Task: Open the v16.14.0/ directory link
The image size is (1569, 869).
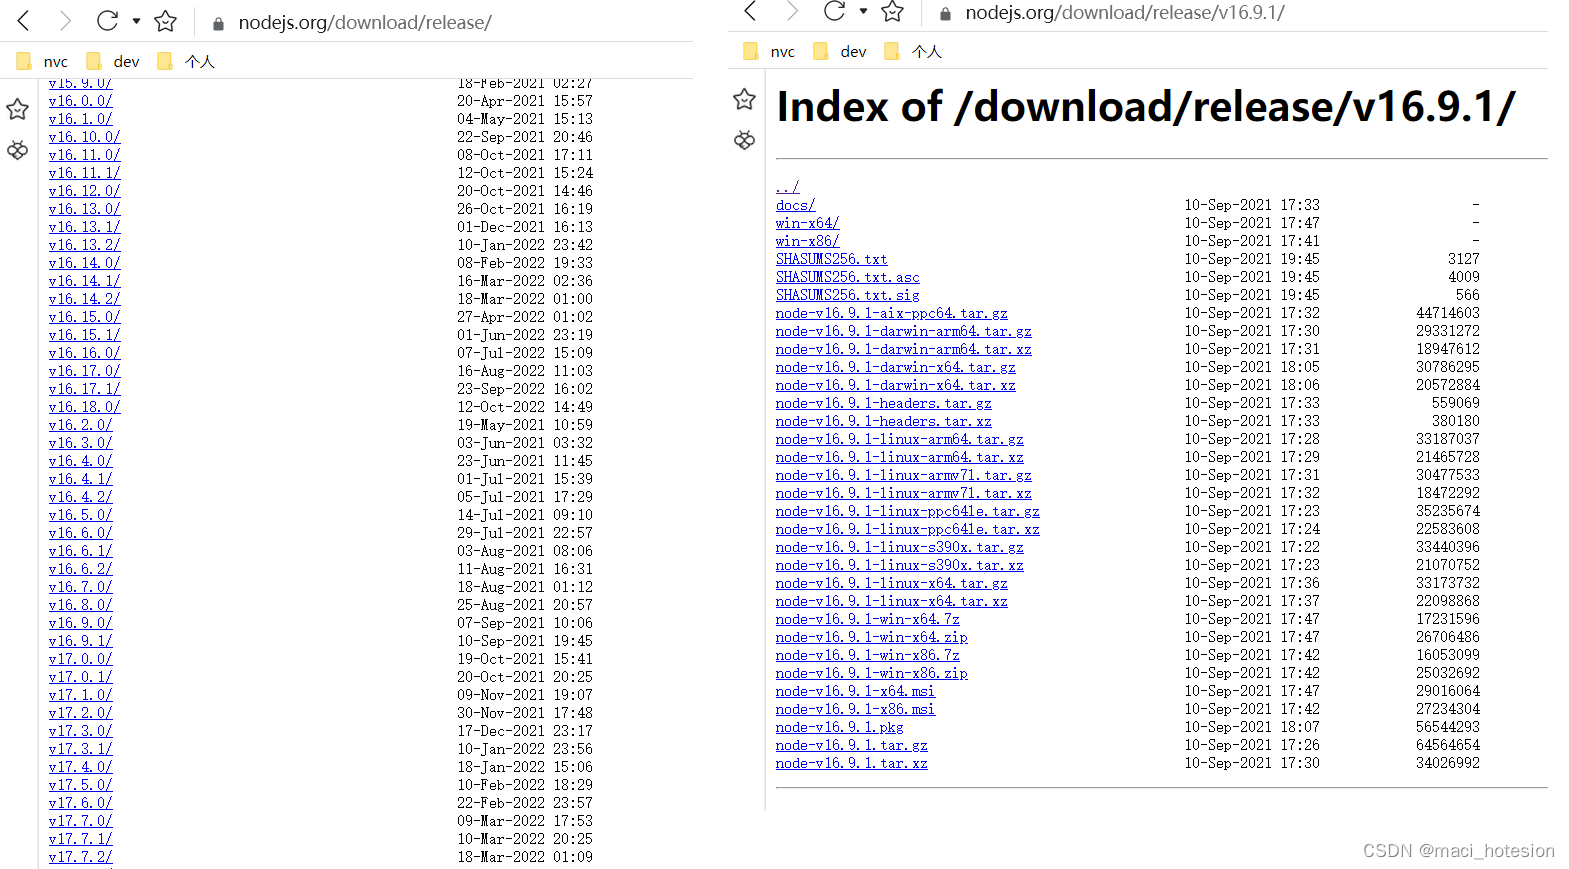Action: pyautogui.click(x=84, y=263)
